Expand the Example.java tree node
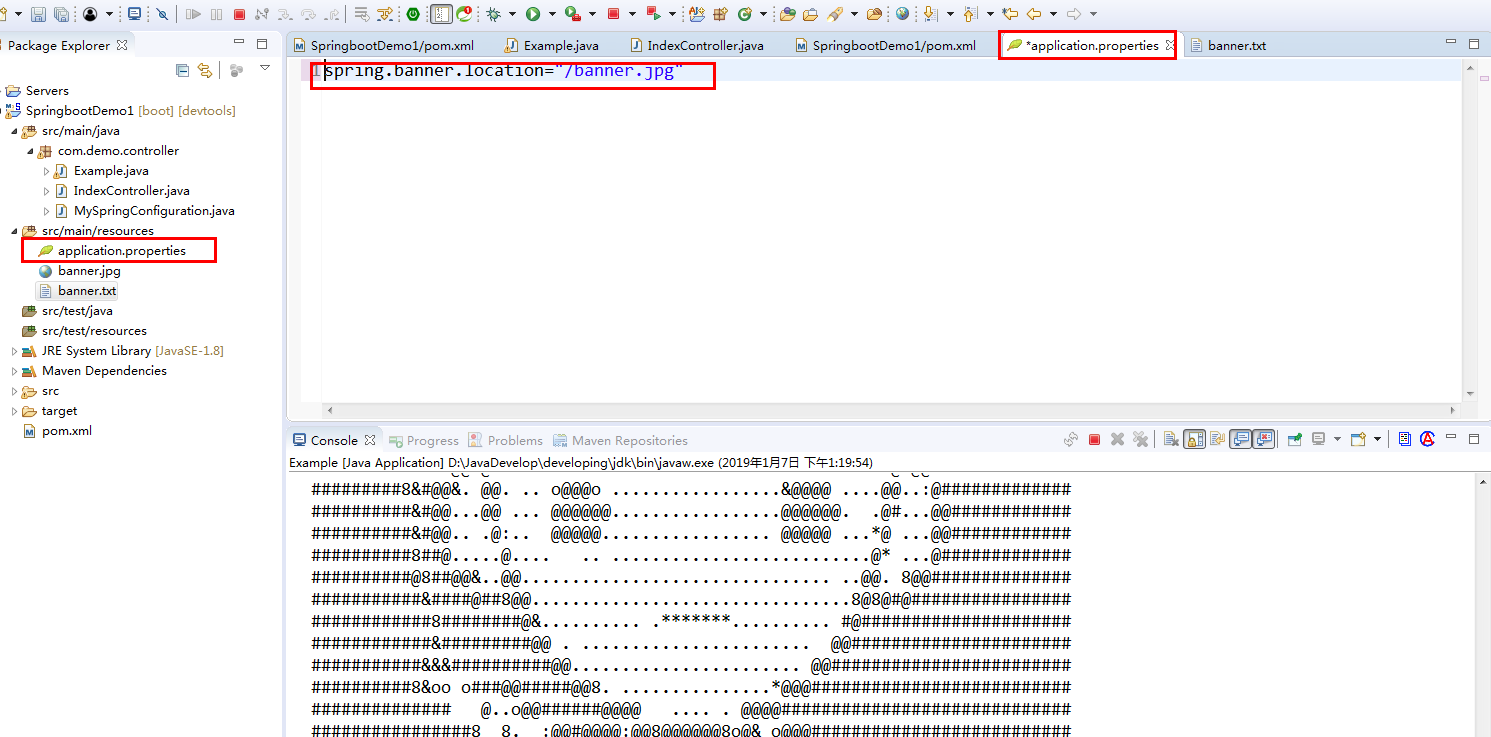The width and height of the screenshot is (1491, 737). point(46,171)
